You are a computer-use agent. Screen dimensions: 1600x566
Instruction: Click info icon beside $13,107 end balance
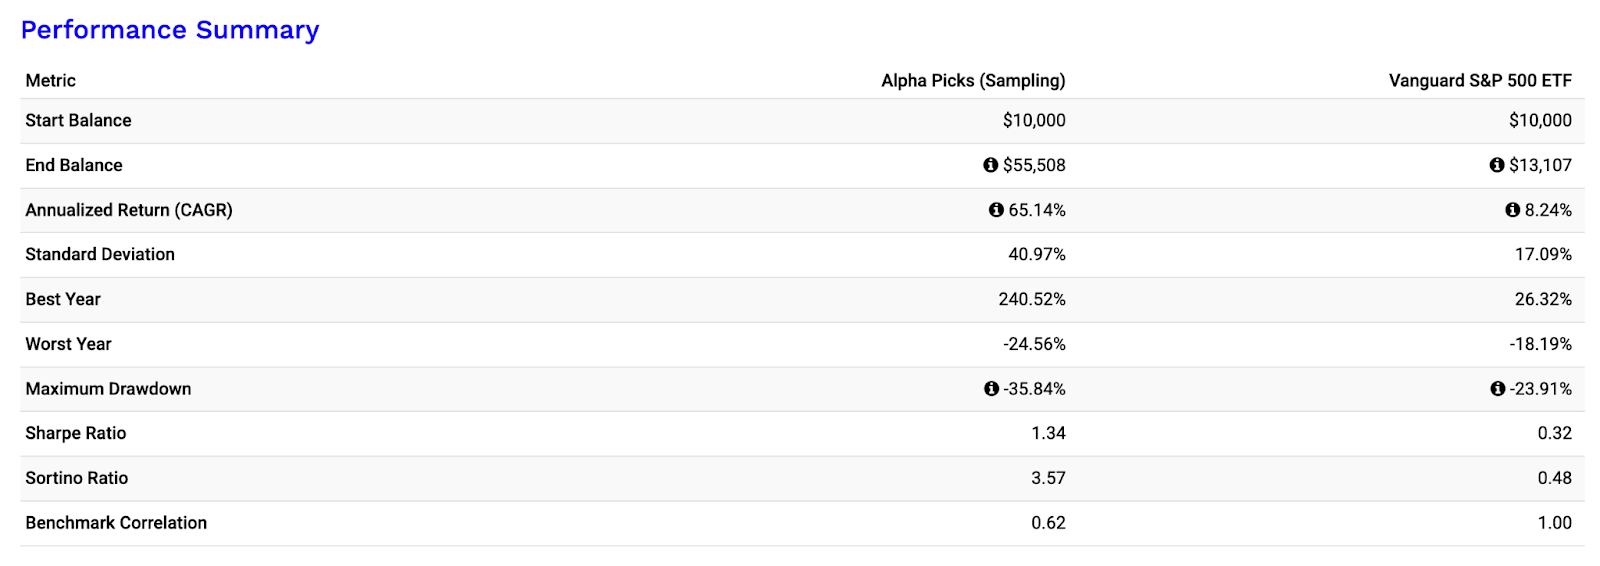pyautogui.click(x=1497, y=165)
